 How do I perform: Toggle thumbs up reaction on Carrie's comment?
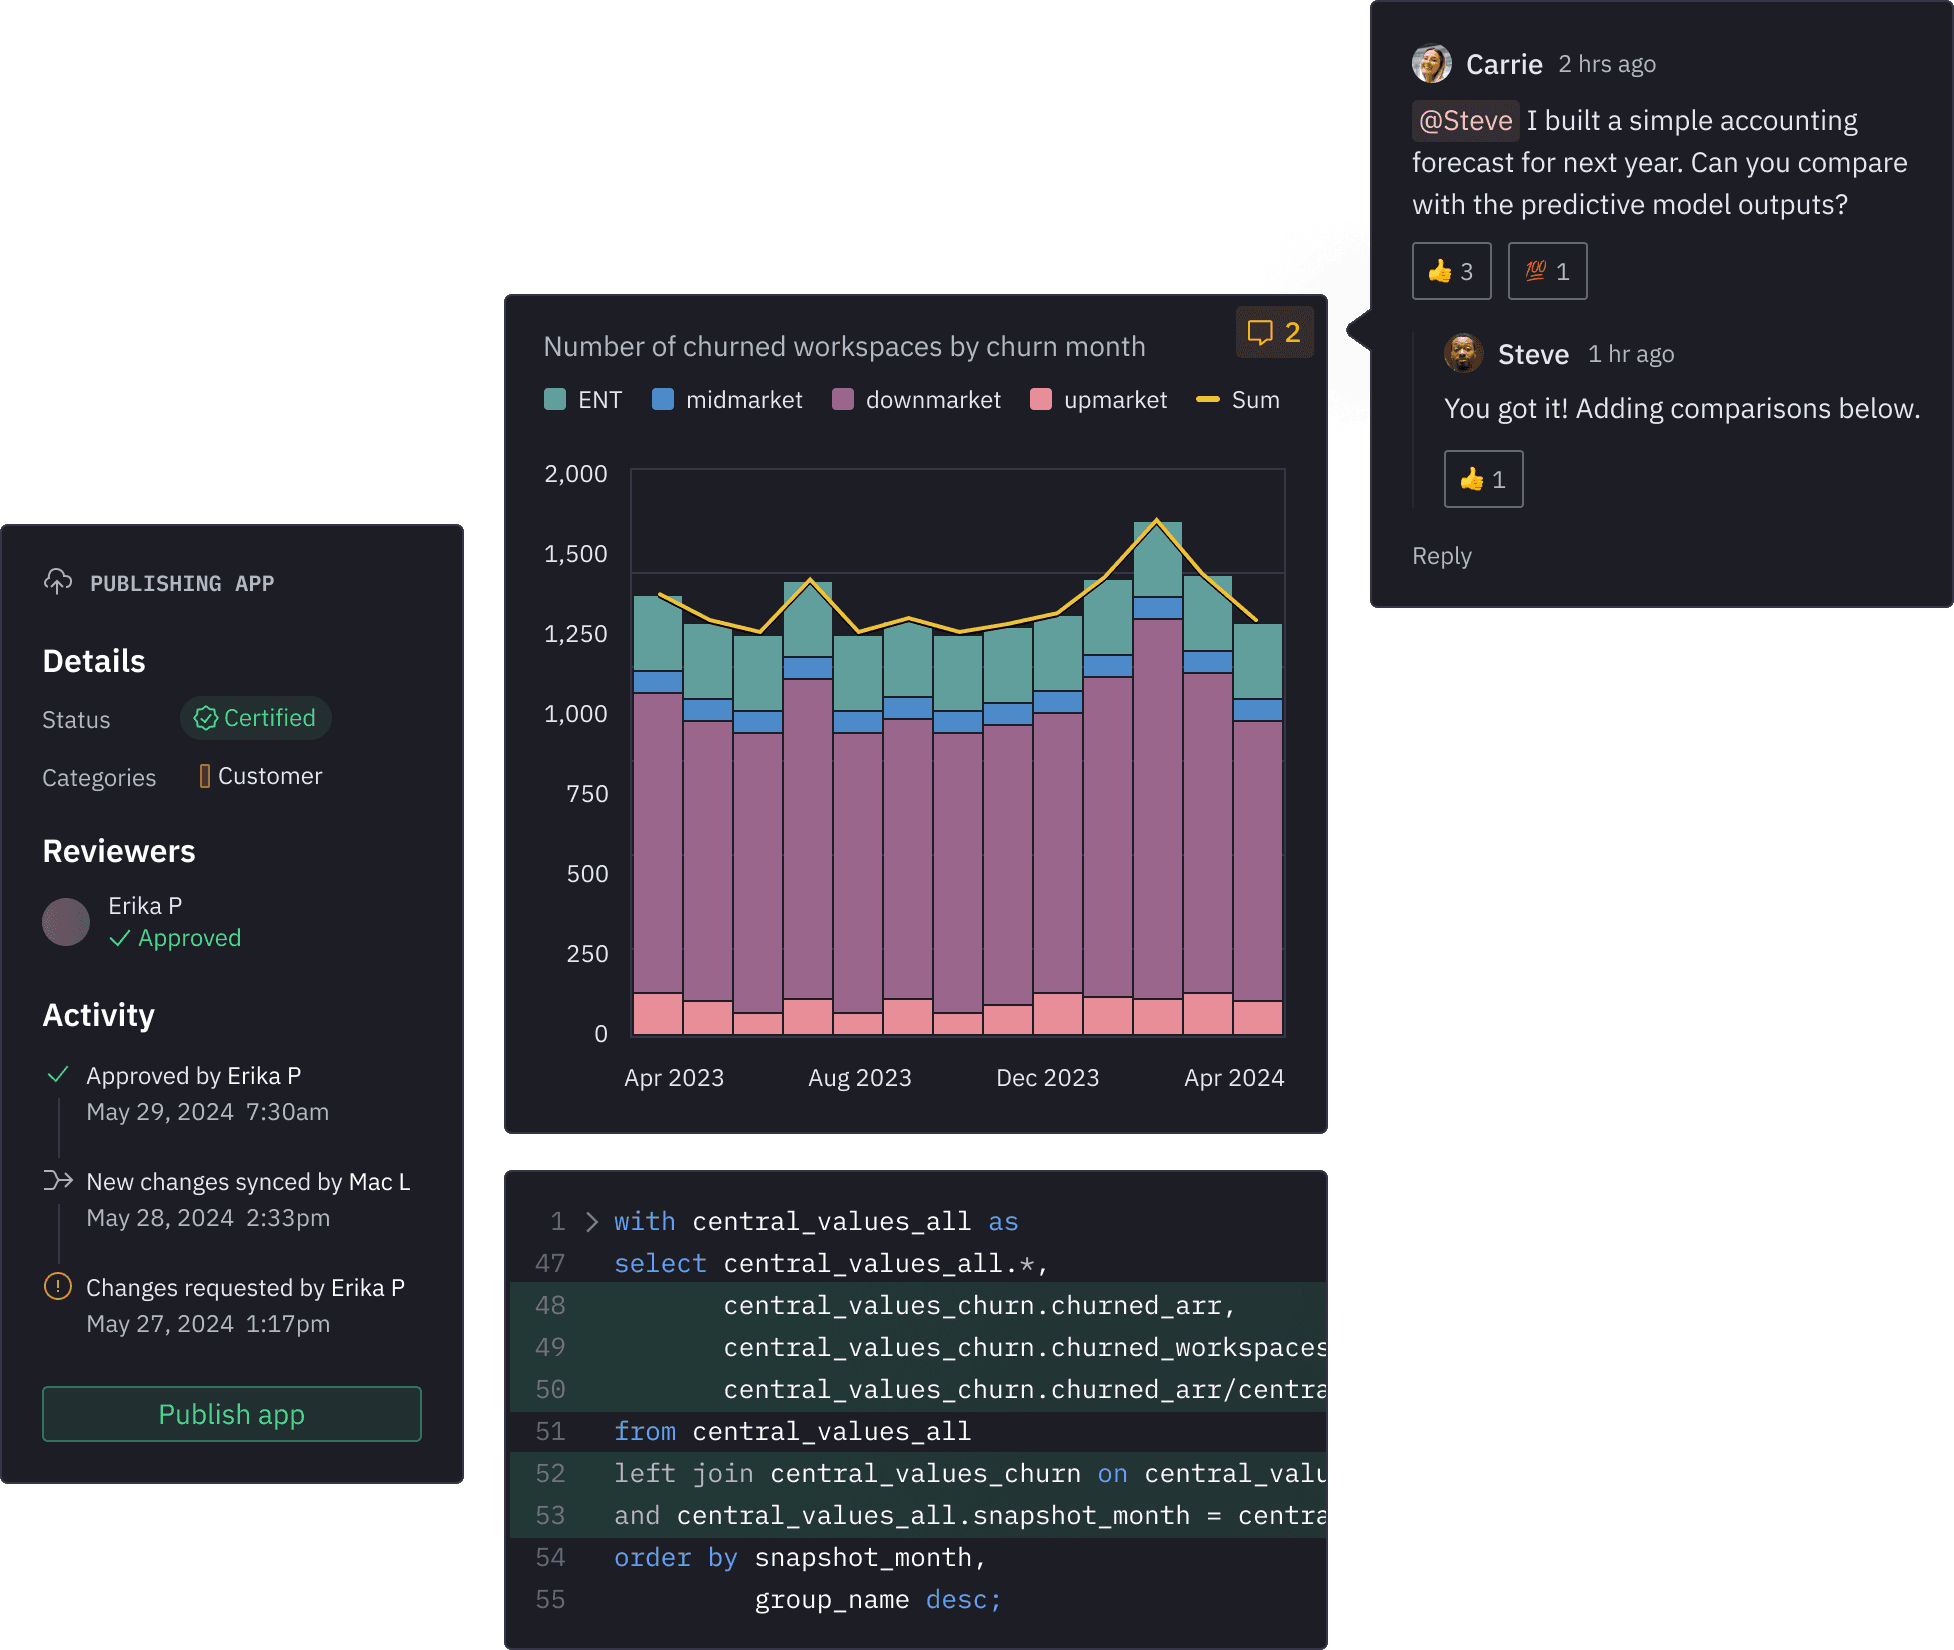tap(1451, 271)
